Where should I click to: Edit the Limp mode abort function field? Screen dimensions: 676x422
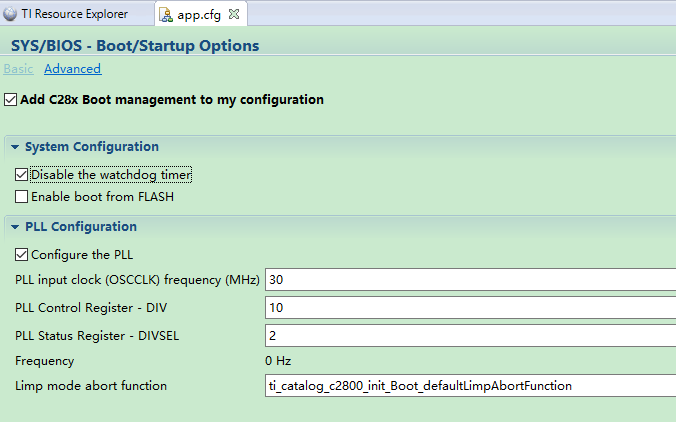[468, 386]
